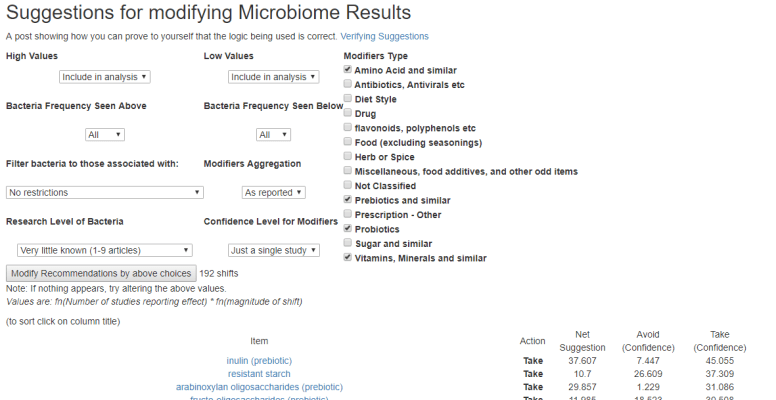Check the Herb or Spice checkbox

(347, 157)
